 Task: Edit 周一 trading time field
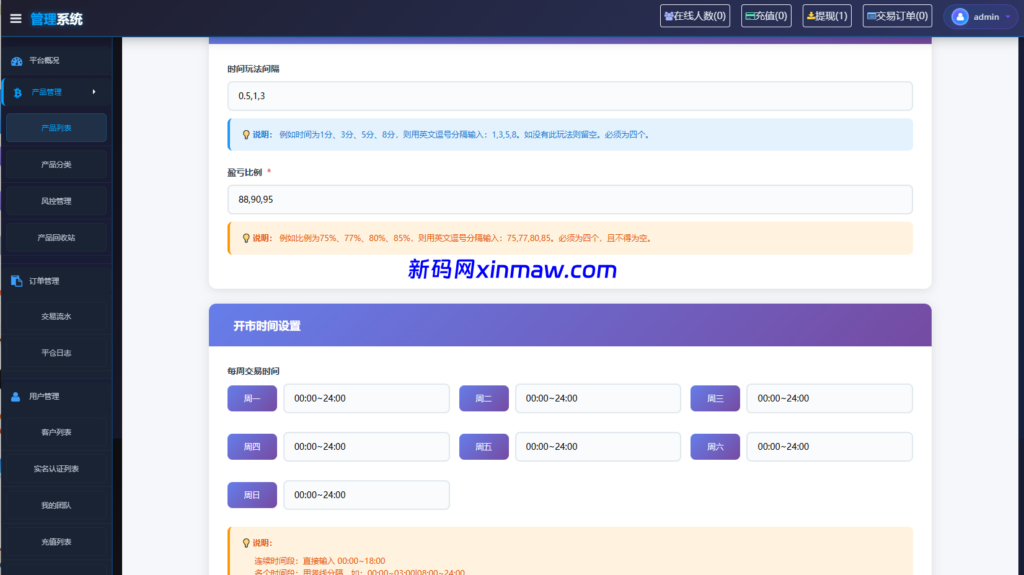coord(366,399)
